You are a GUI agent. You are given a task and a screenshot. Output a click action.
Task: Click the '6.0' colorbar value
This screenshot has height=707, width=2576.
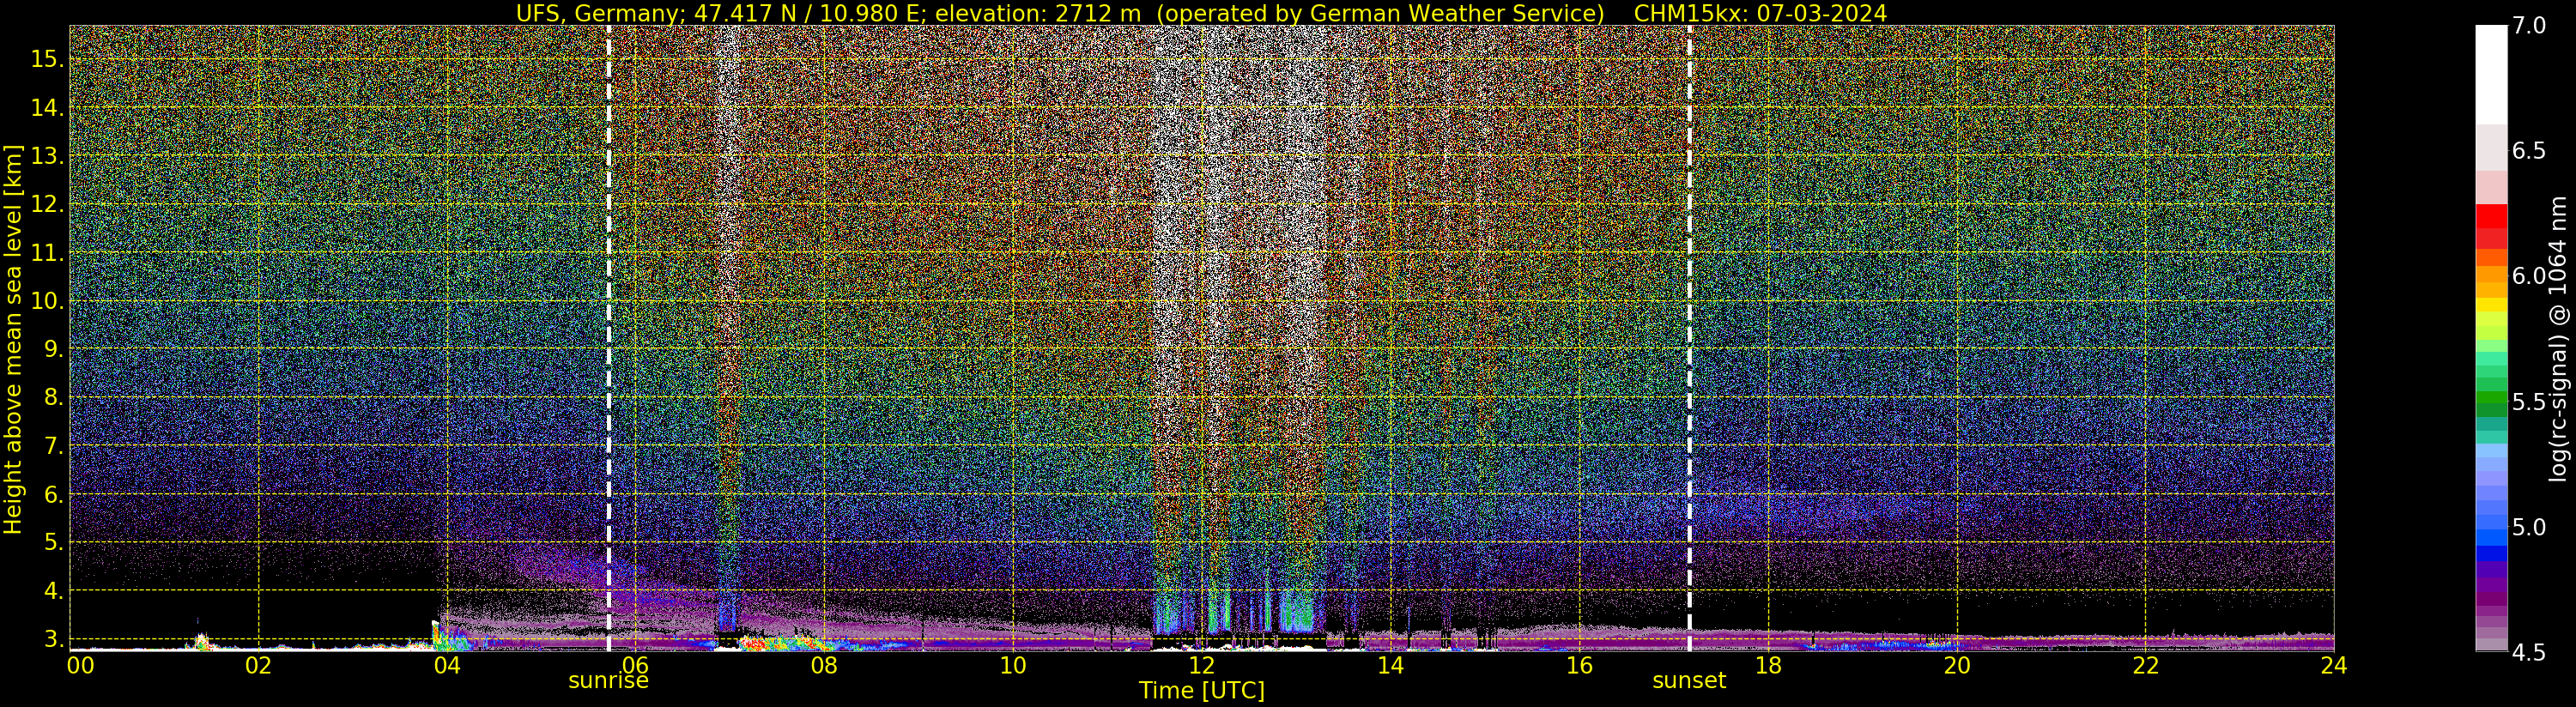[2529, 276]
